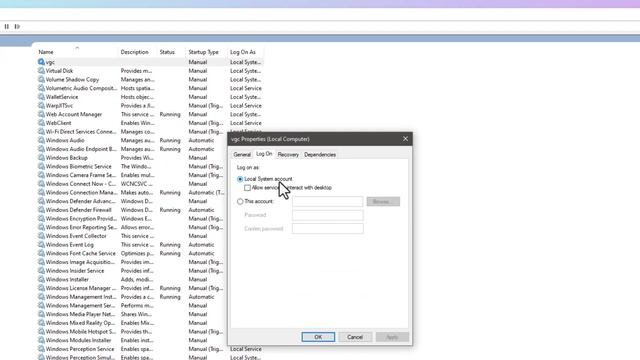This screenshot has height=360, width=640.
Task: Select Windows License Manager service row
Action: 132,288
